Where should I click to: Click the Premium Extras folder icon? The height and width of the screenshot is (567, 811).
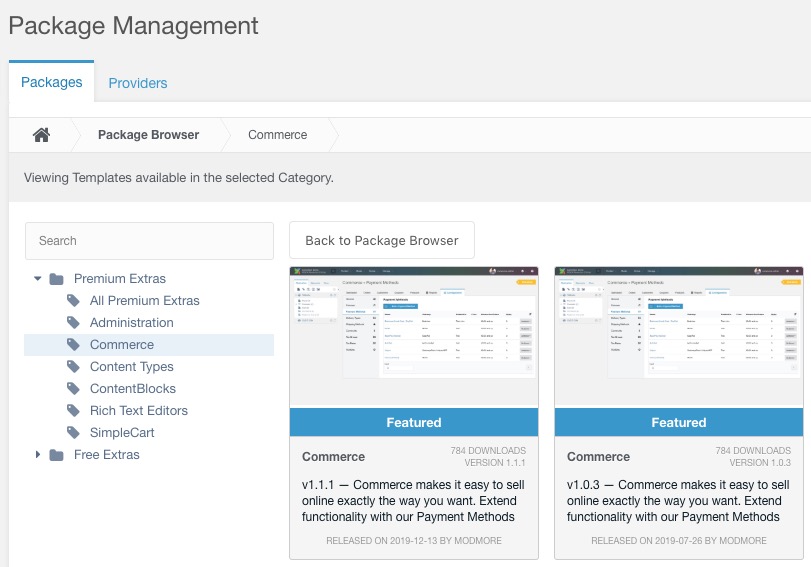tap(56, 279)
